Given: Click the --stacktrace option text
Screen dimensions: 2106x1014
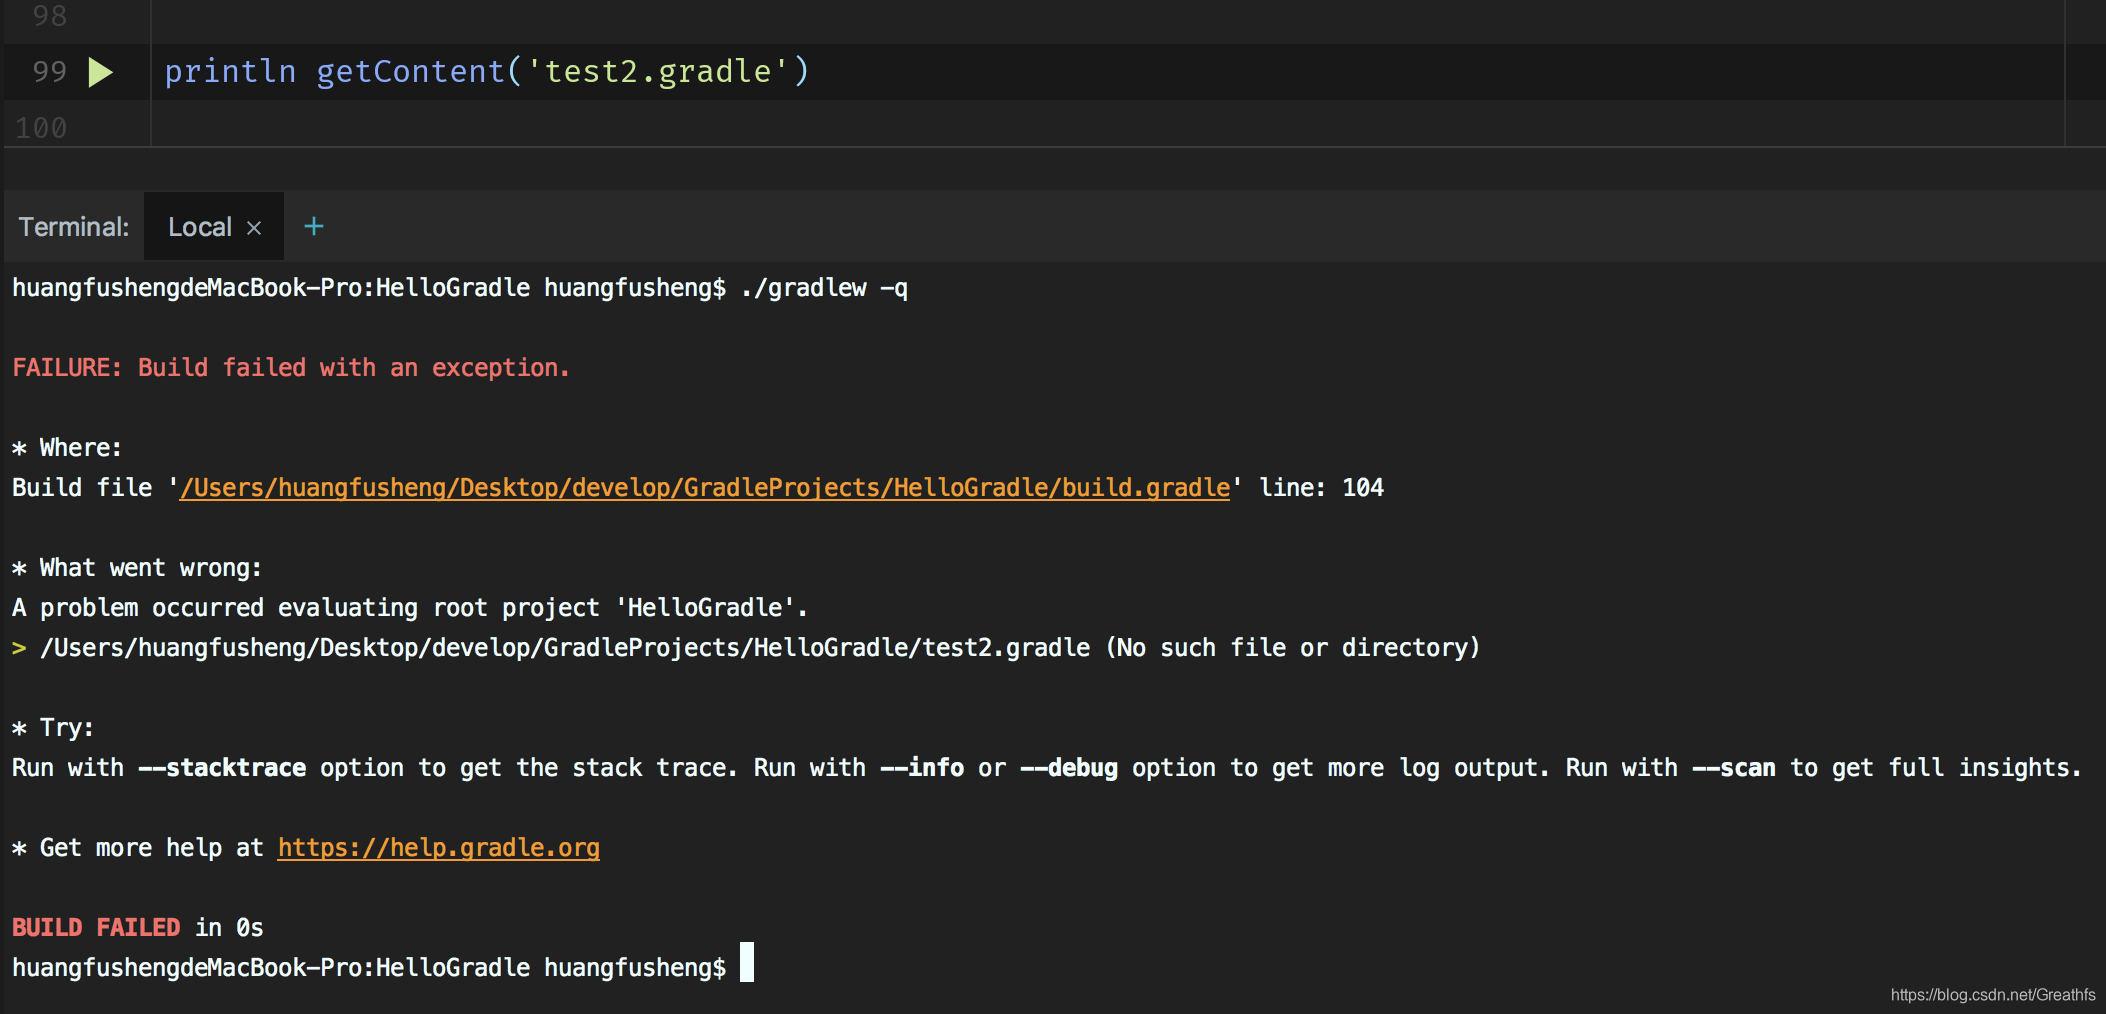Looking at the screenshot, I should 222,768.
